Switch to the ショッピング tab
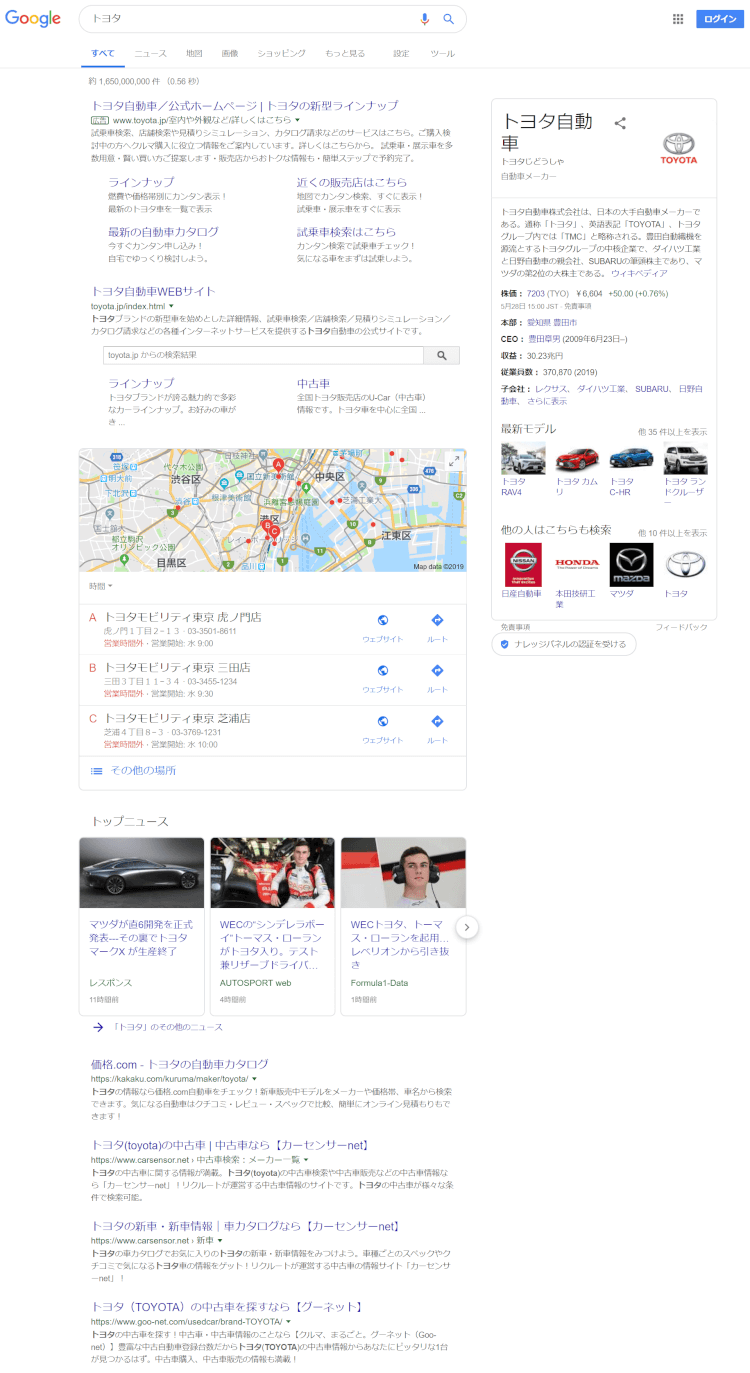The width and height of the screenshot is (750, 1373). pyautogui.click(x=281, y=53)
